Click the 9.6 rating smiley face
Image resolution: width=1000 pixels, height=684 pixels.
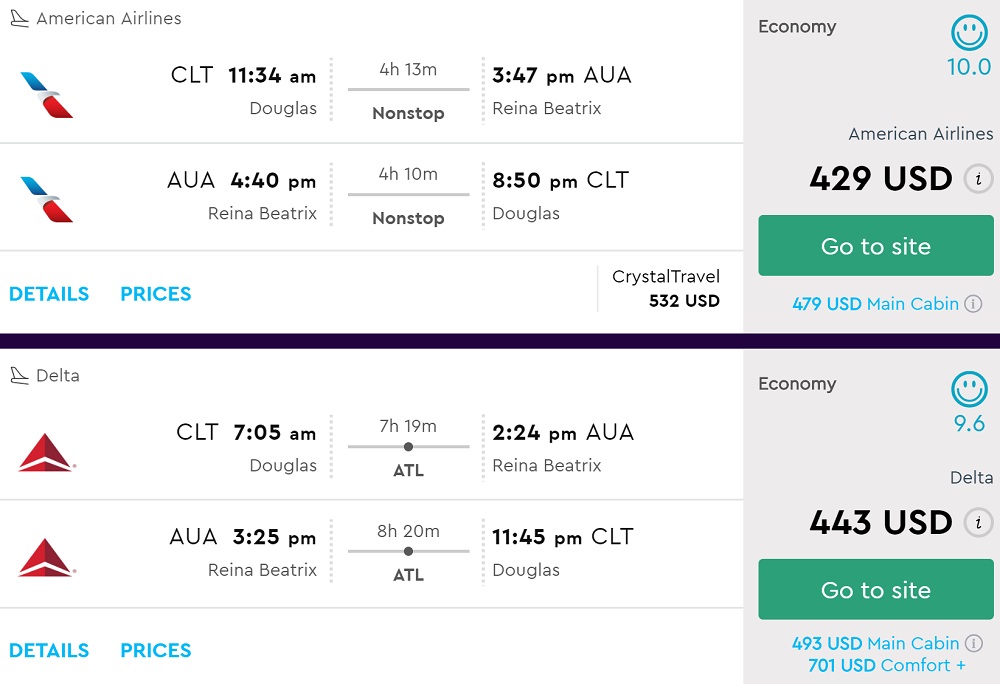coord(969,390)
